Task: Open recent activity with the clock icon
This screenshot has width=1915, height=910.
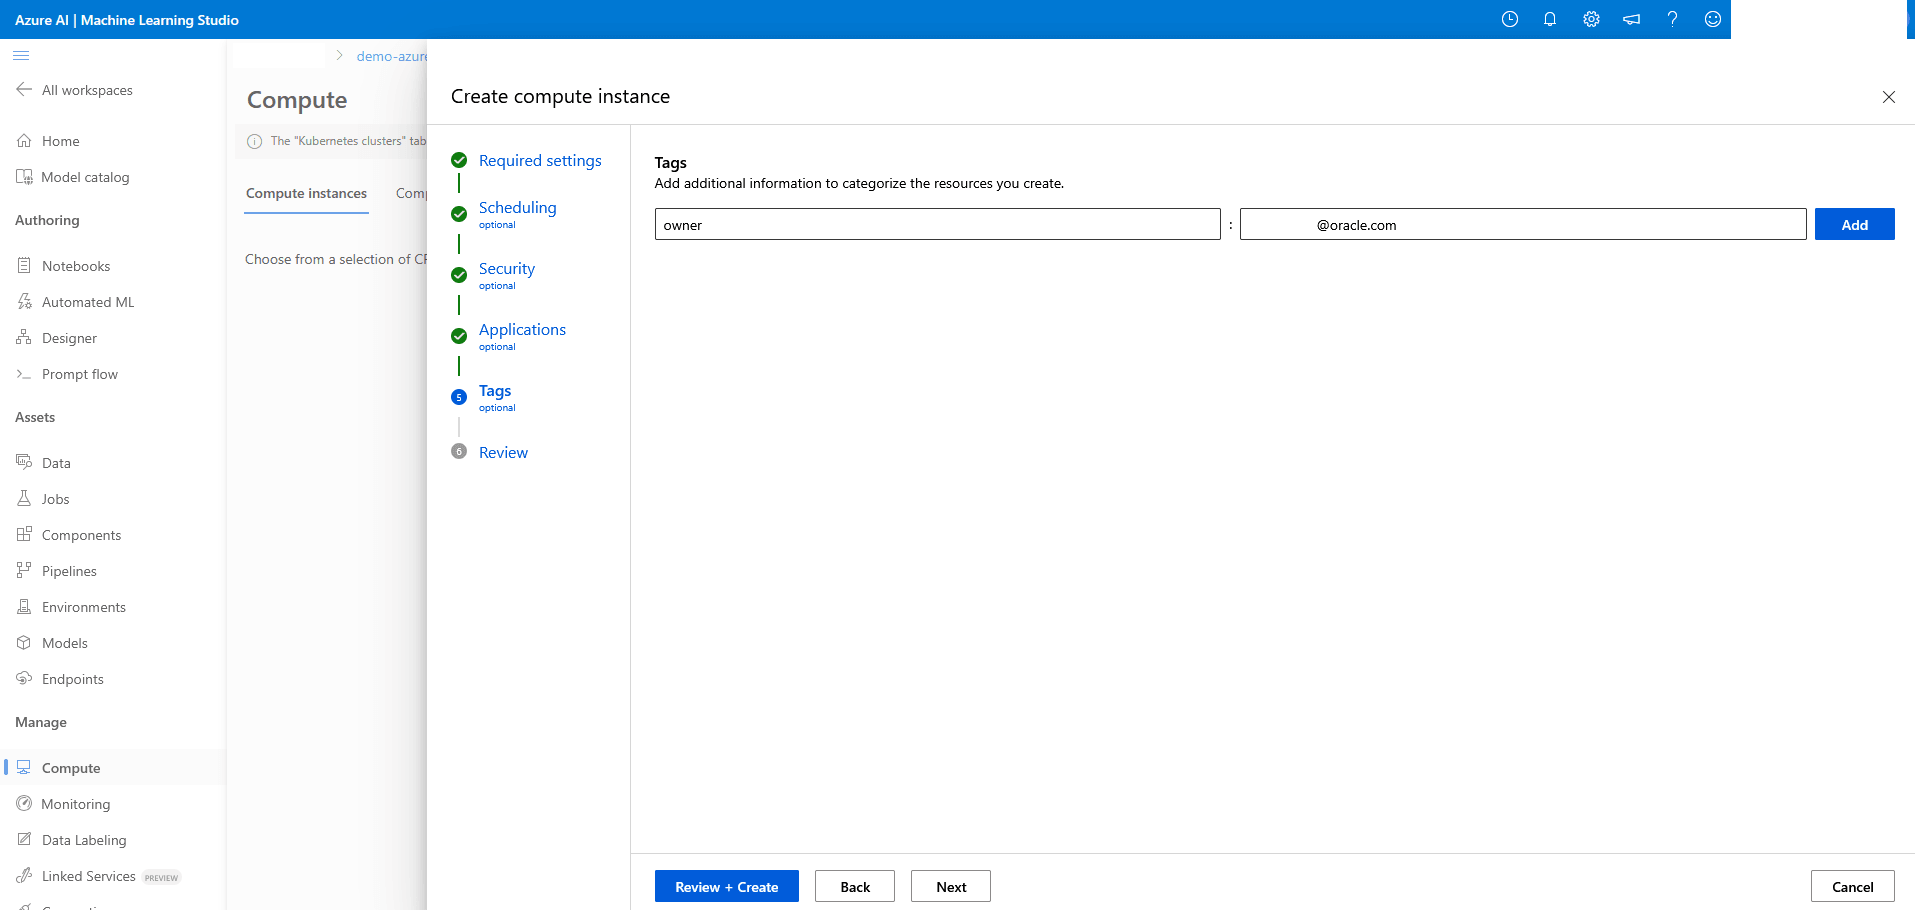Action: [1510, 19]
